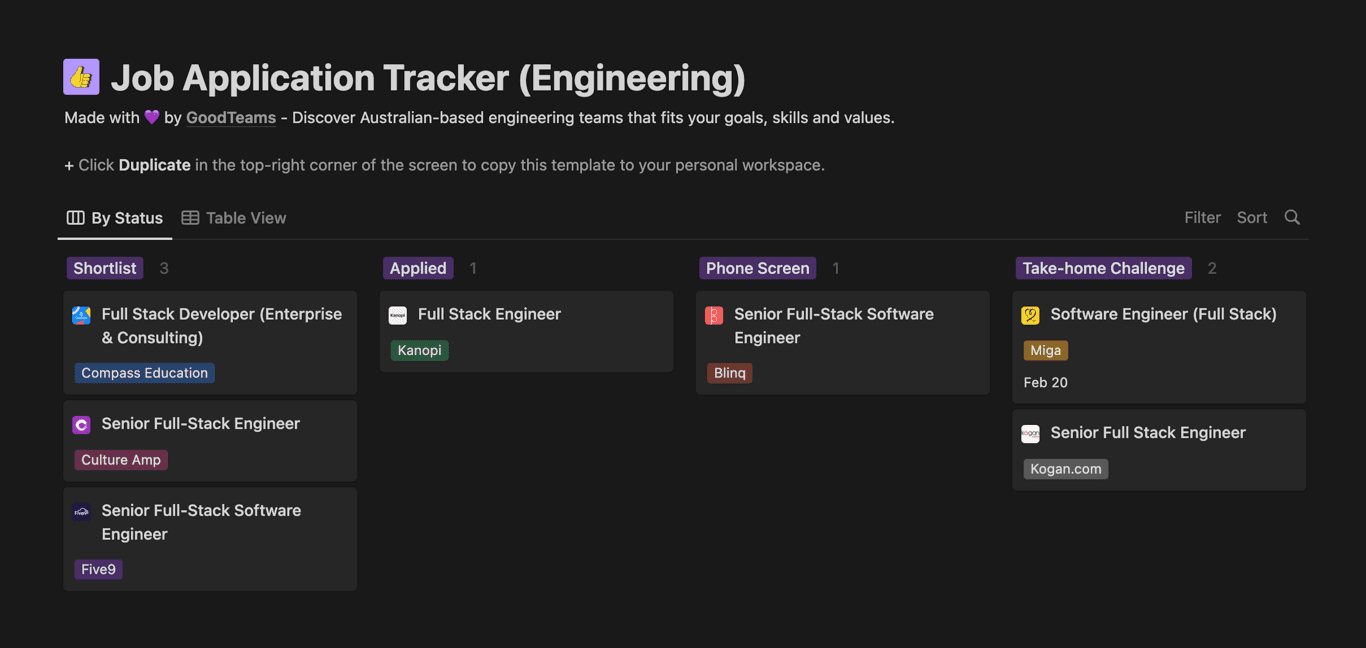Click the Phone Screen status label

pos(758,268)
